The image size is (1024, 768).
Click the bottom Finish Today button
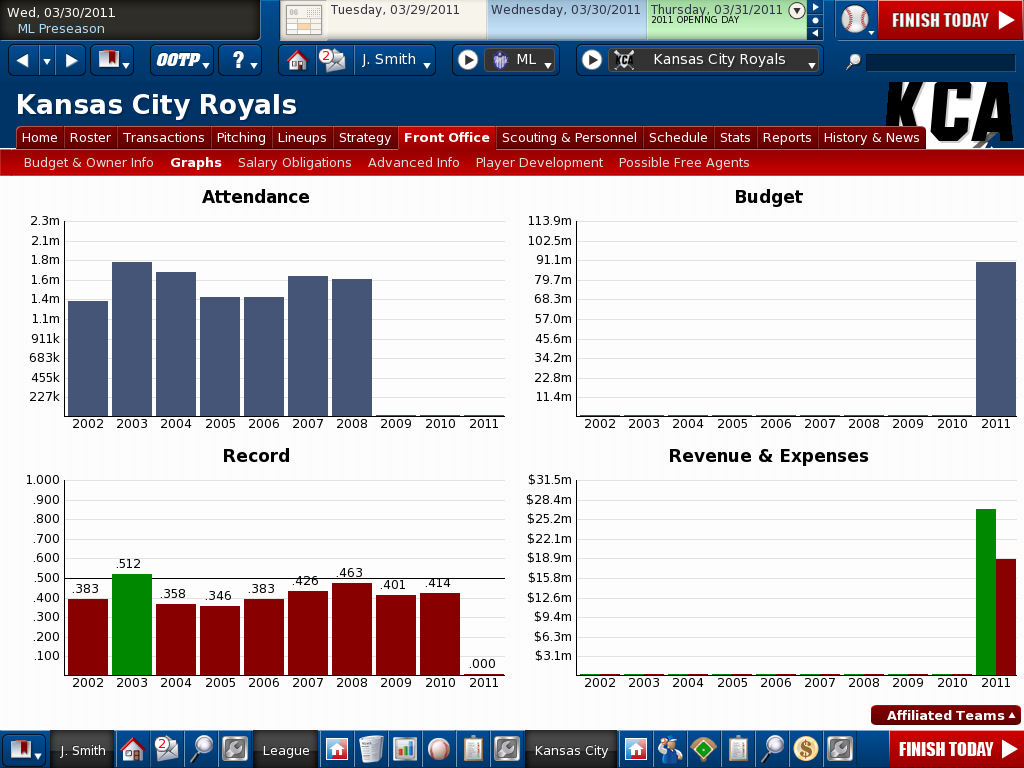click(957, 749)
